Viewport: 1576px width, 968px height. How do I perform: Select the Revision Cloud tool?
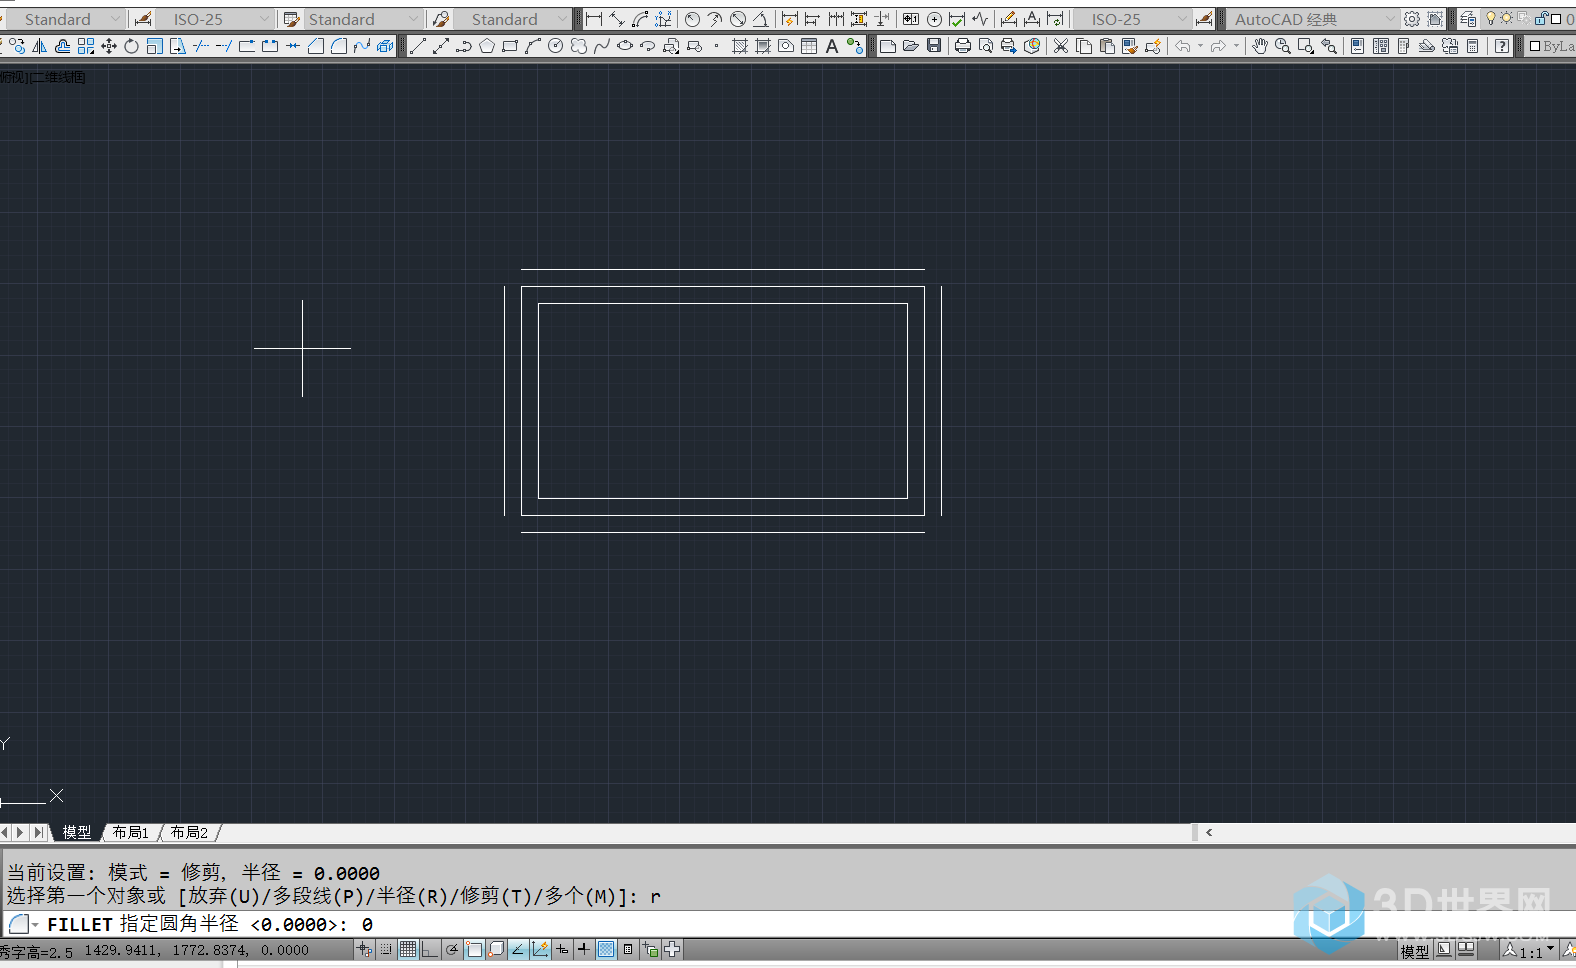(x=579, y=46)
